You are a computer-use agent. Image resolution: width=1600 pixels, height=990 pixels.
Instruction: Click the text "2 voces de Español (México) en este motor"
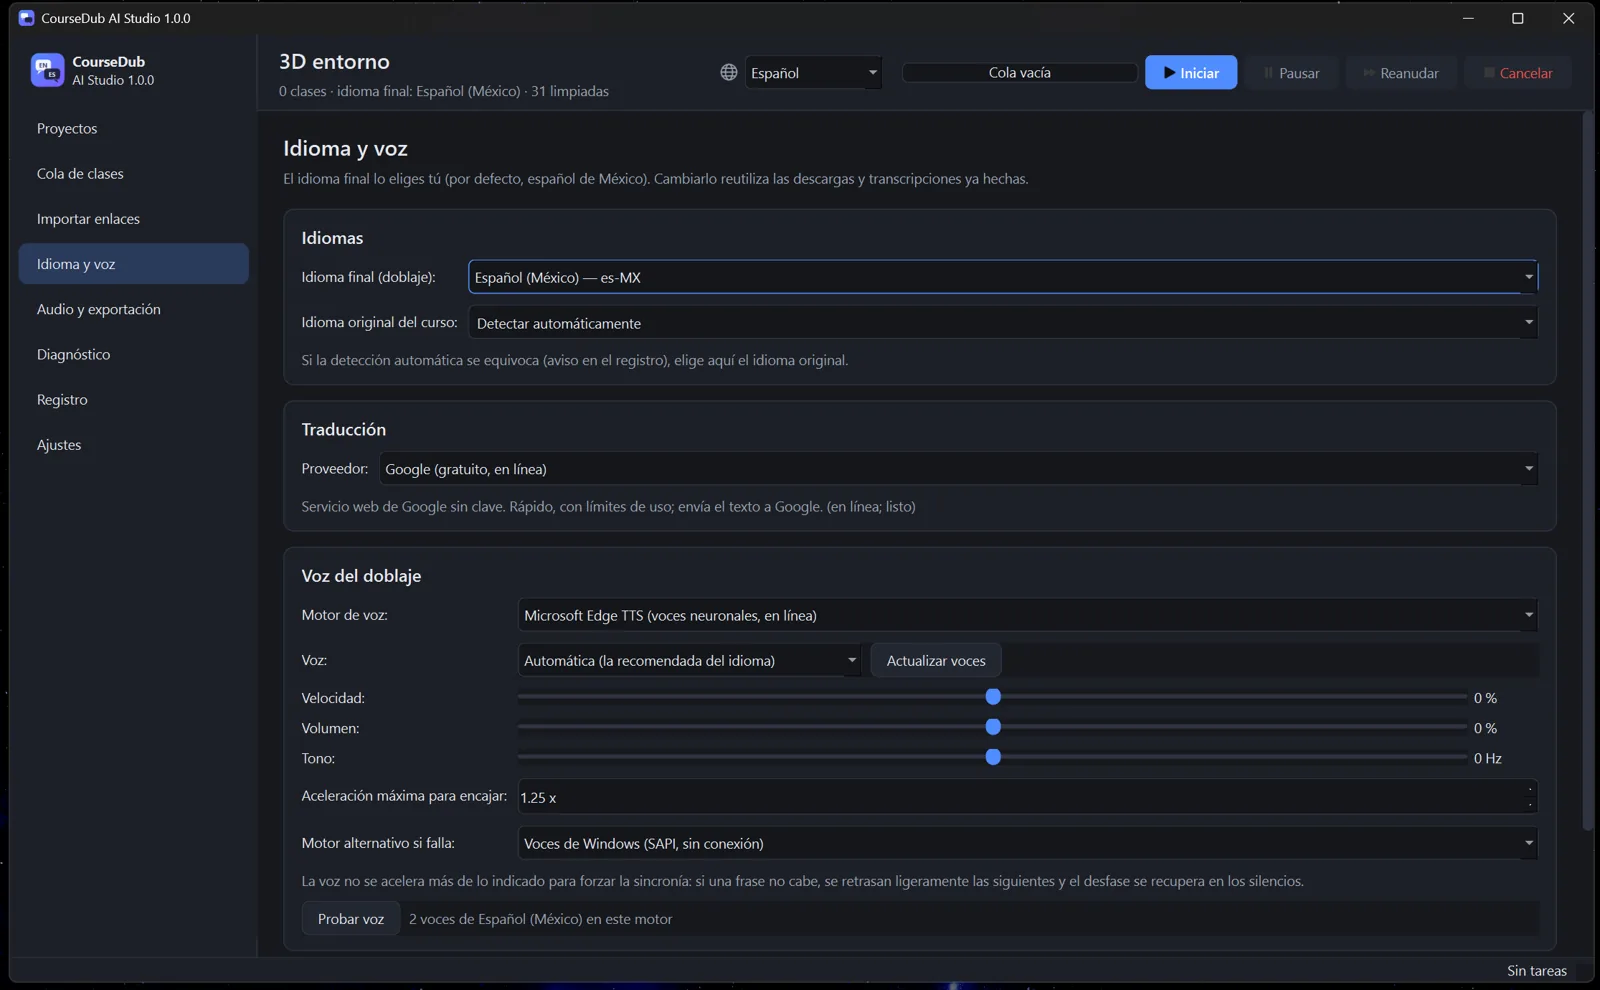tap(540, 919)
